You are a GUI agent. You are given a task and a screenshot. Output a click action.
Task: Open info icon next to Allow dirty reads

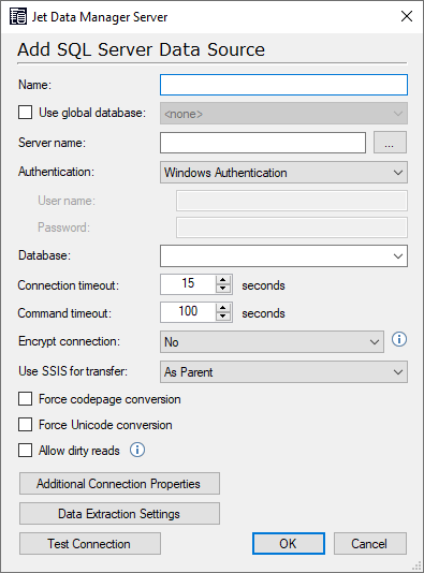137,450
